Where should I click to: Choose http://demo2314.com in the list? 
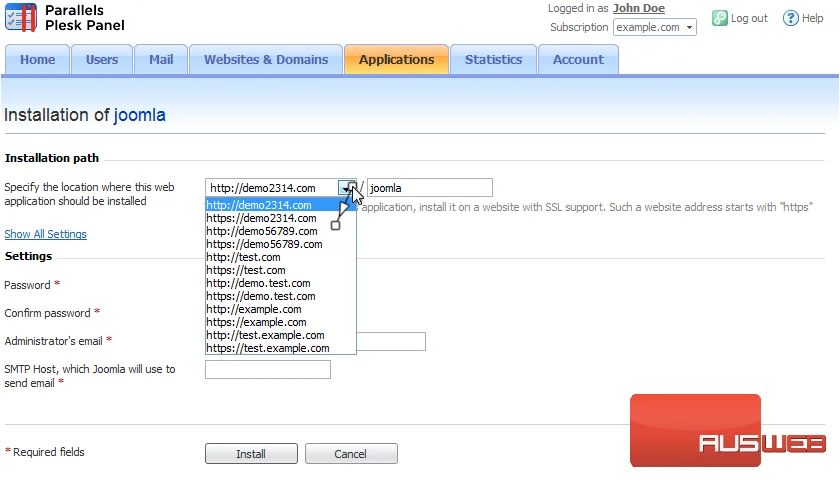point(281,205)
